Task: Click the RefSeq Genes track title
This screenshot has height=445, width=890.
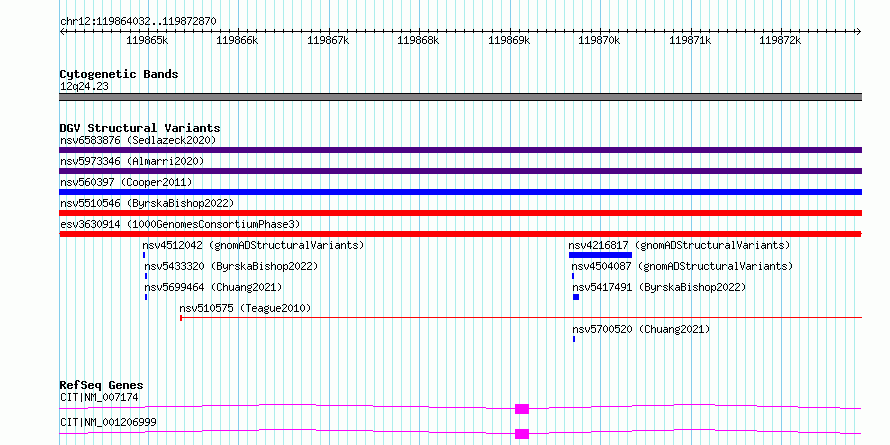Action: click(x=102, y=386)
